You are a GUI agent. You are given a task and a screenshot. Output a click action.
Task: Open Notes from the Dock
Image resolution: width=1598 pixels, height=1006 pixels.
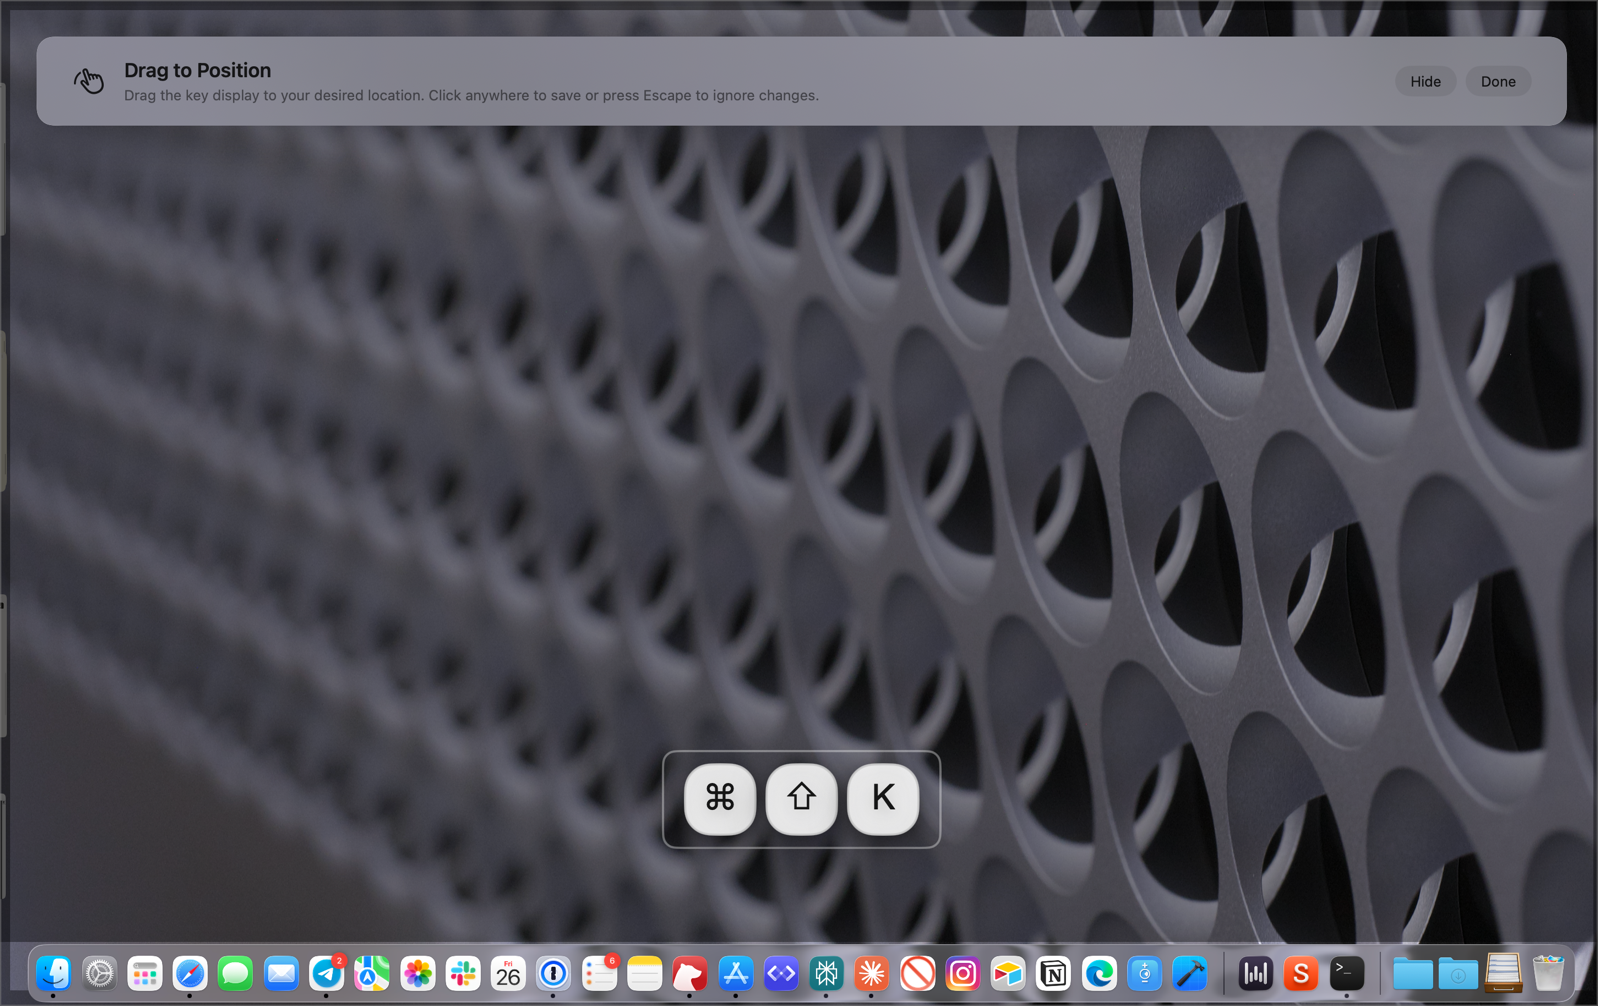tap(645, 973)
